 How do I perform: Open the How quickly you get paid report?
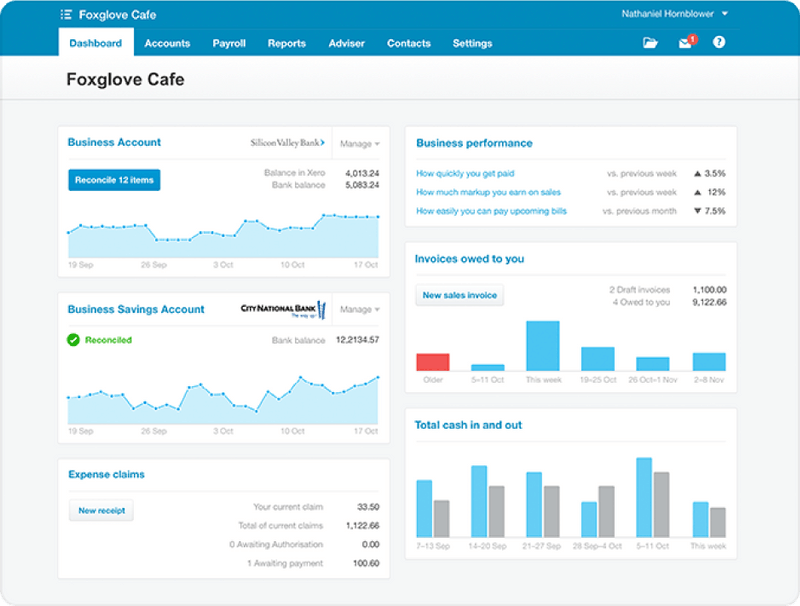[x=465, y=172]
